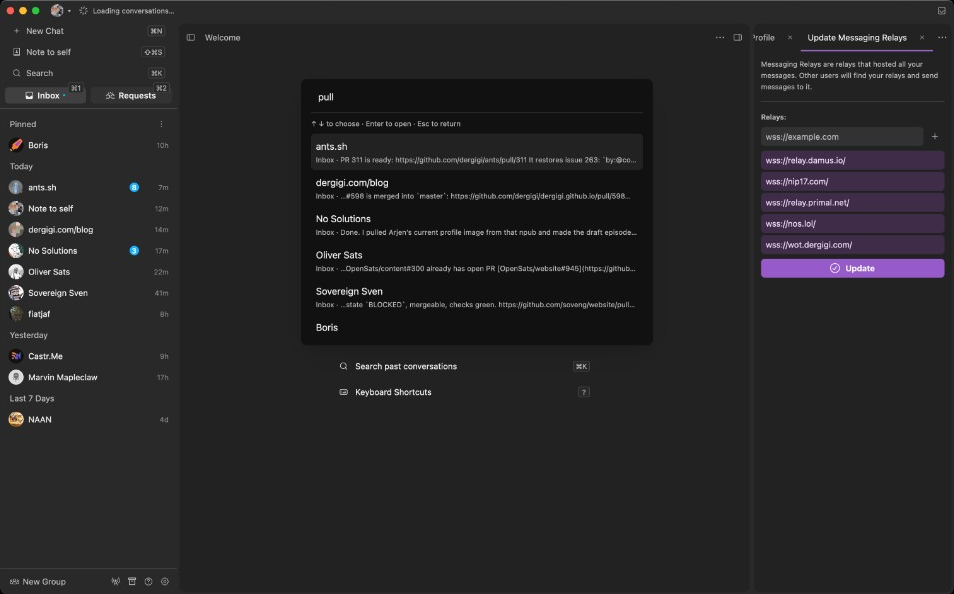Click the search field containing 'pull'
Screen dimensions: 954x594
[x=477, y=97]
